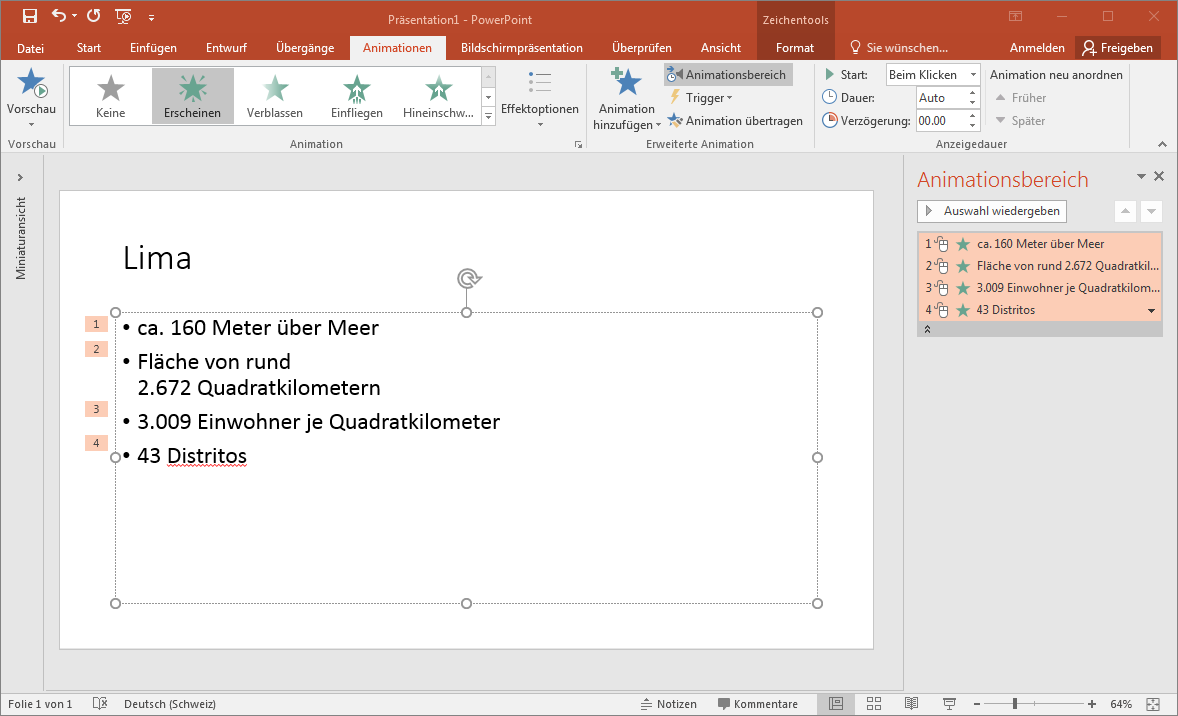Switch to the Einfügen tab
Screen dimensions: 1178x716
pos(153,48)
